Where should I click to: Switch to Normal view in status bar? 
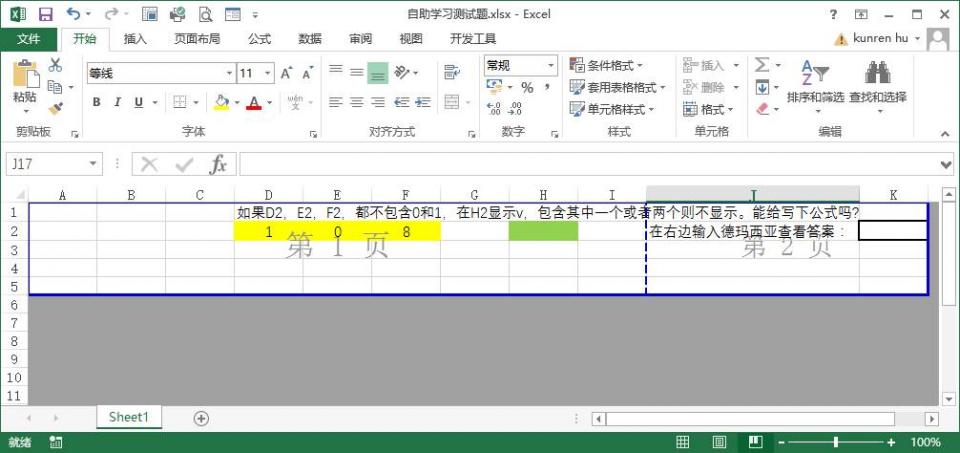click(683, 442)
